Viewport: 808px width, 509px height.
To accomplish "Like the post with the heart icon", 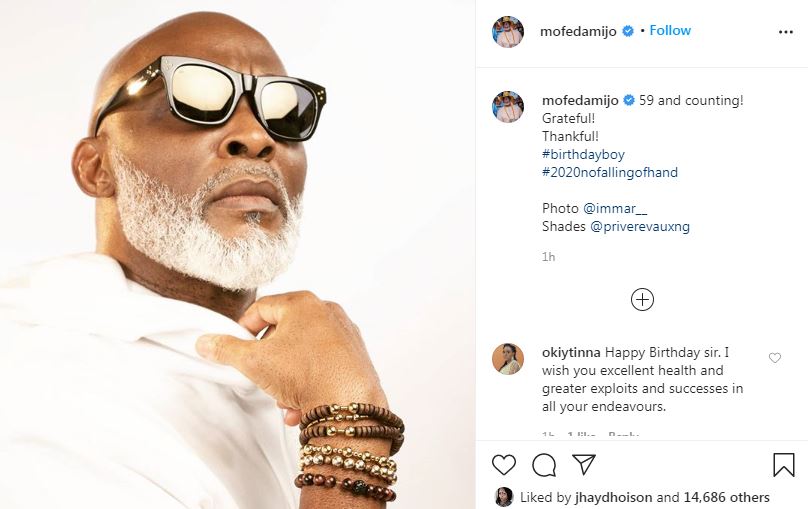I will [504, 465].
